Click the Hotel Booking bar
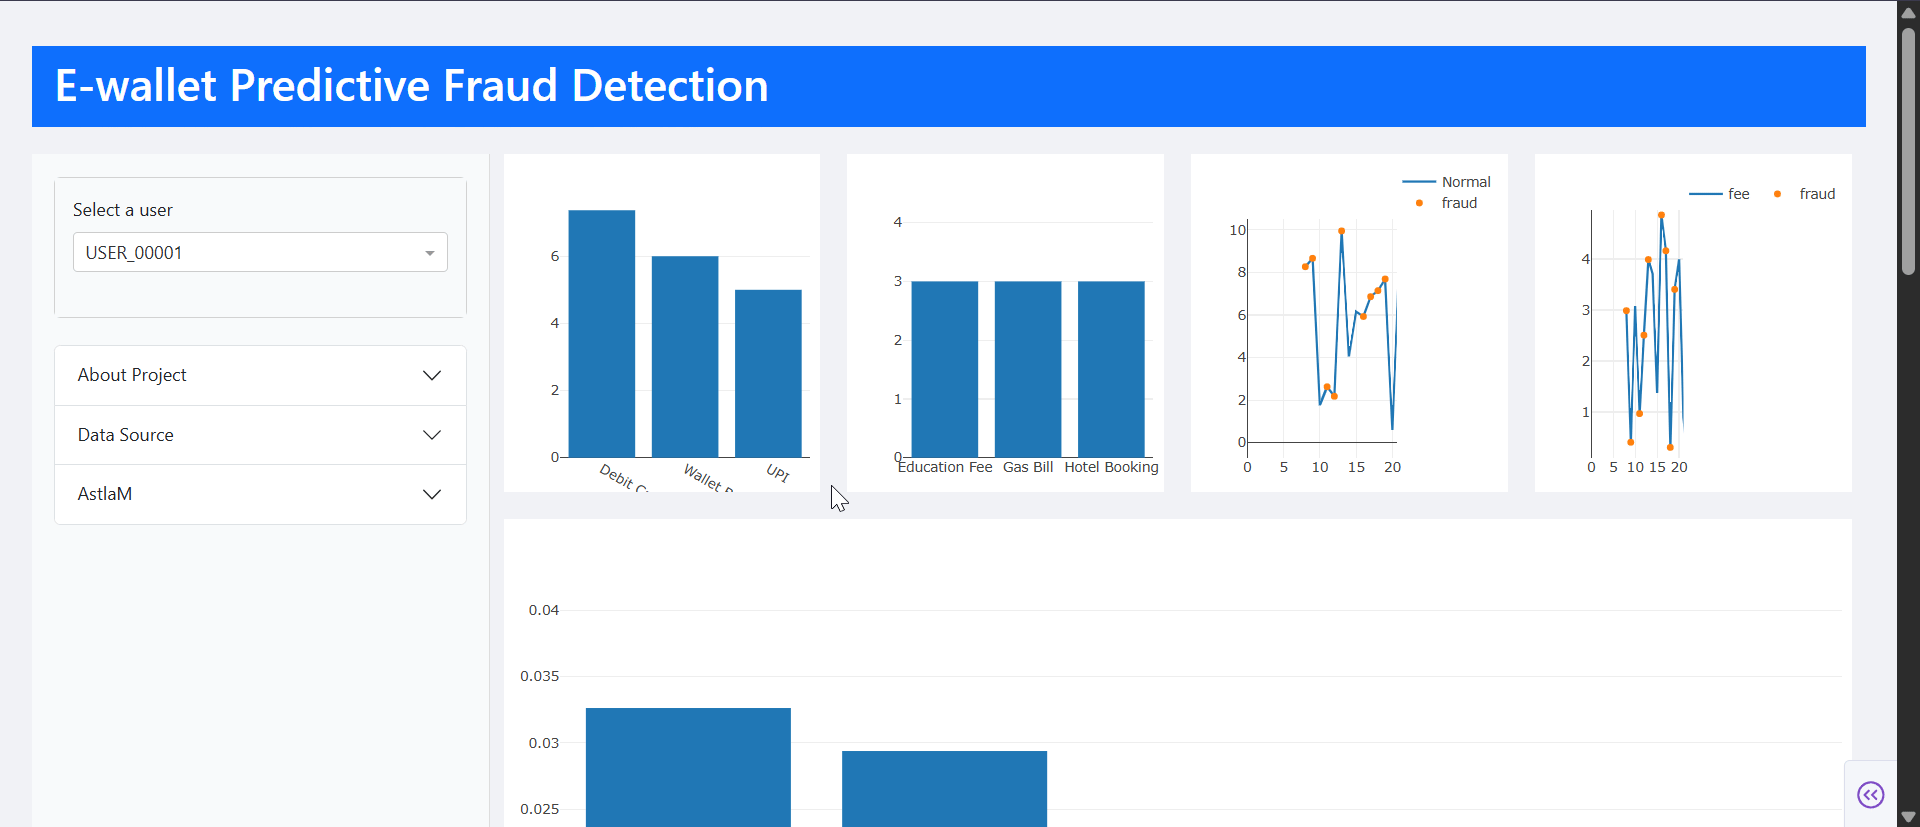Image resolution: width=1920 pixels, height=827 pixels. point(1111,369)
